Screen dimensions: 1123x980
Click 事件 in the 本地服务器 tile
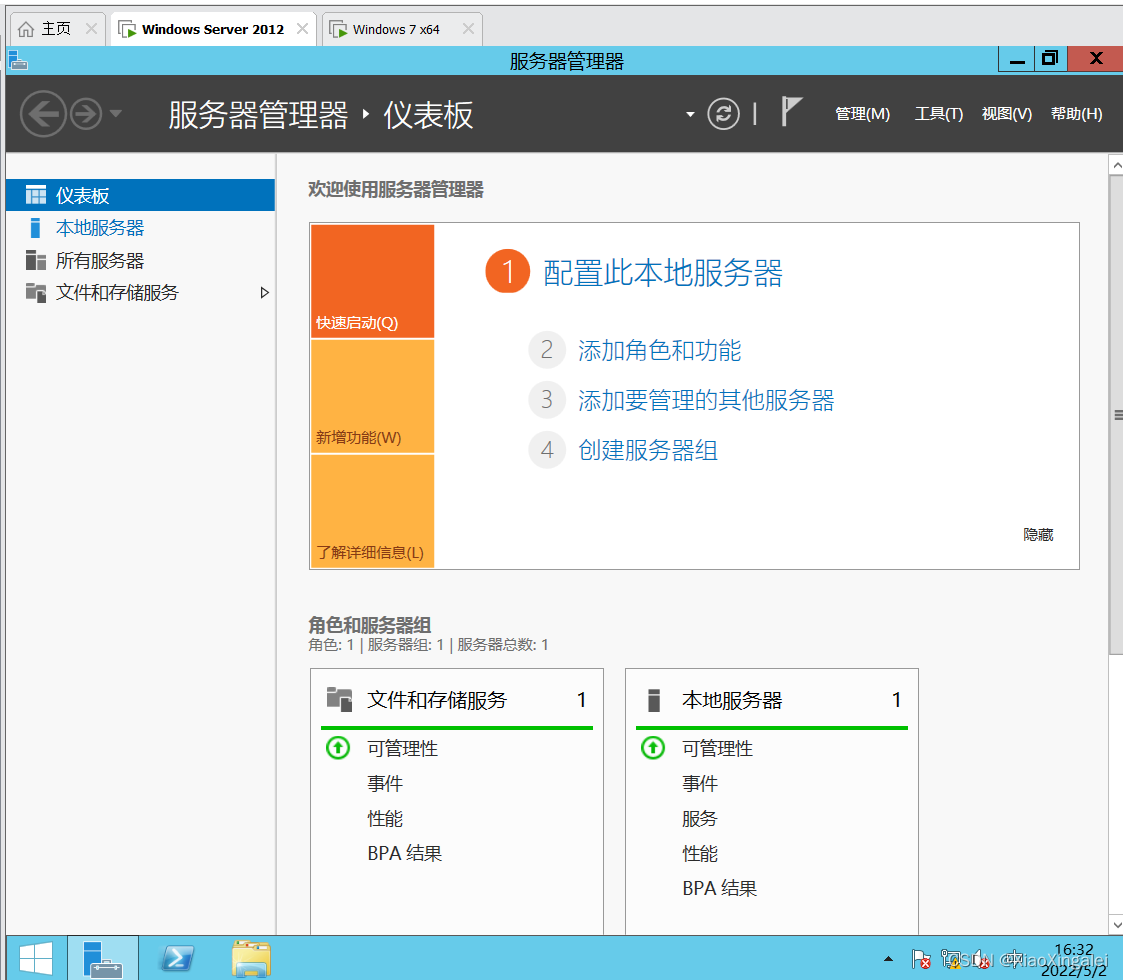[700, 784]
